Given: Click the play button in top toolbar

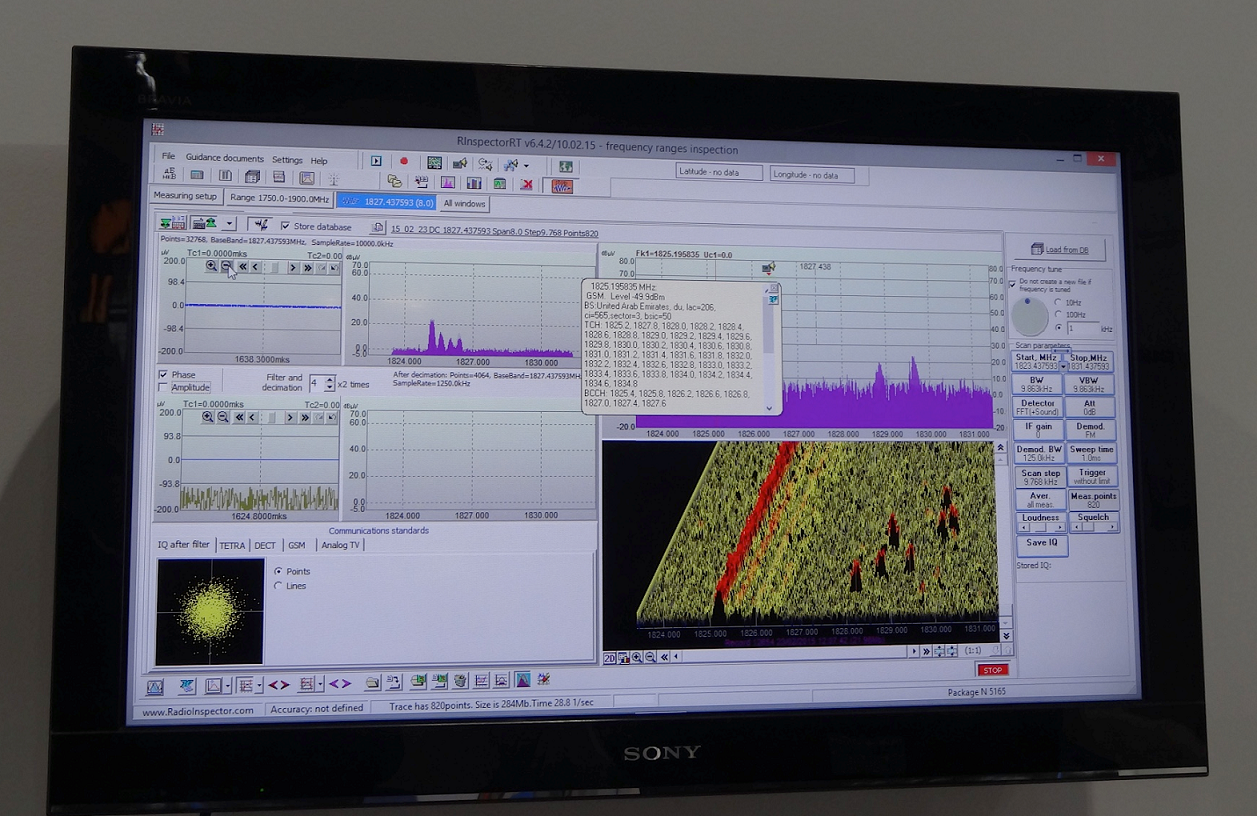Looking at the screenshot, I should point(376,161).
